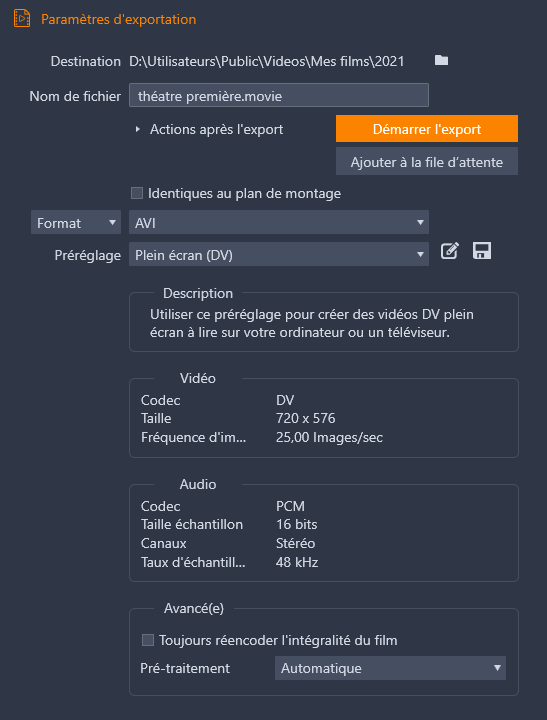Expand Actions après l'export section

[x=137, y=129]
